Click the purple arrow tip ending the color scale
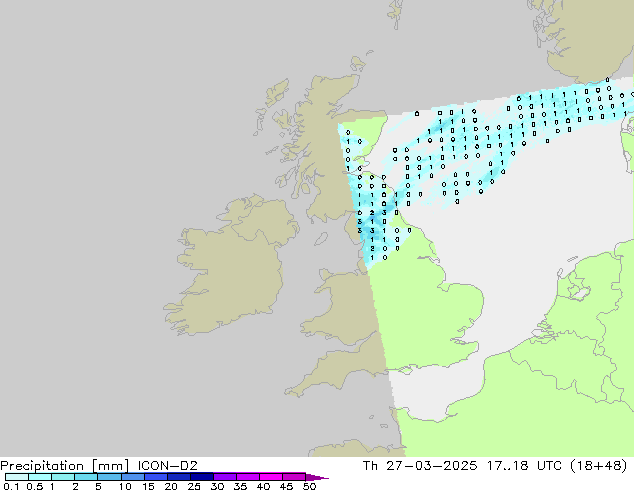 point(317,477)
